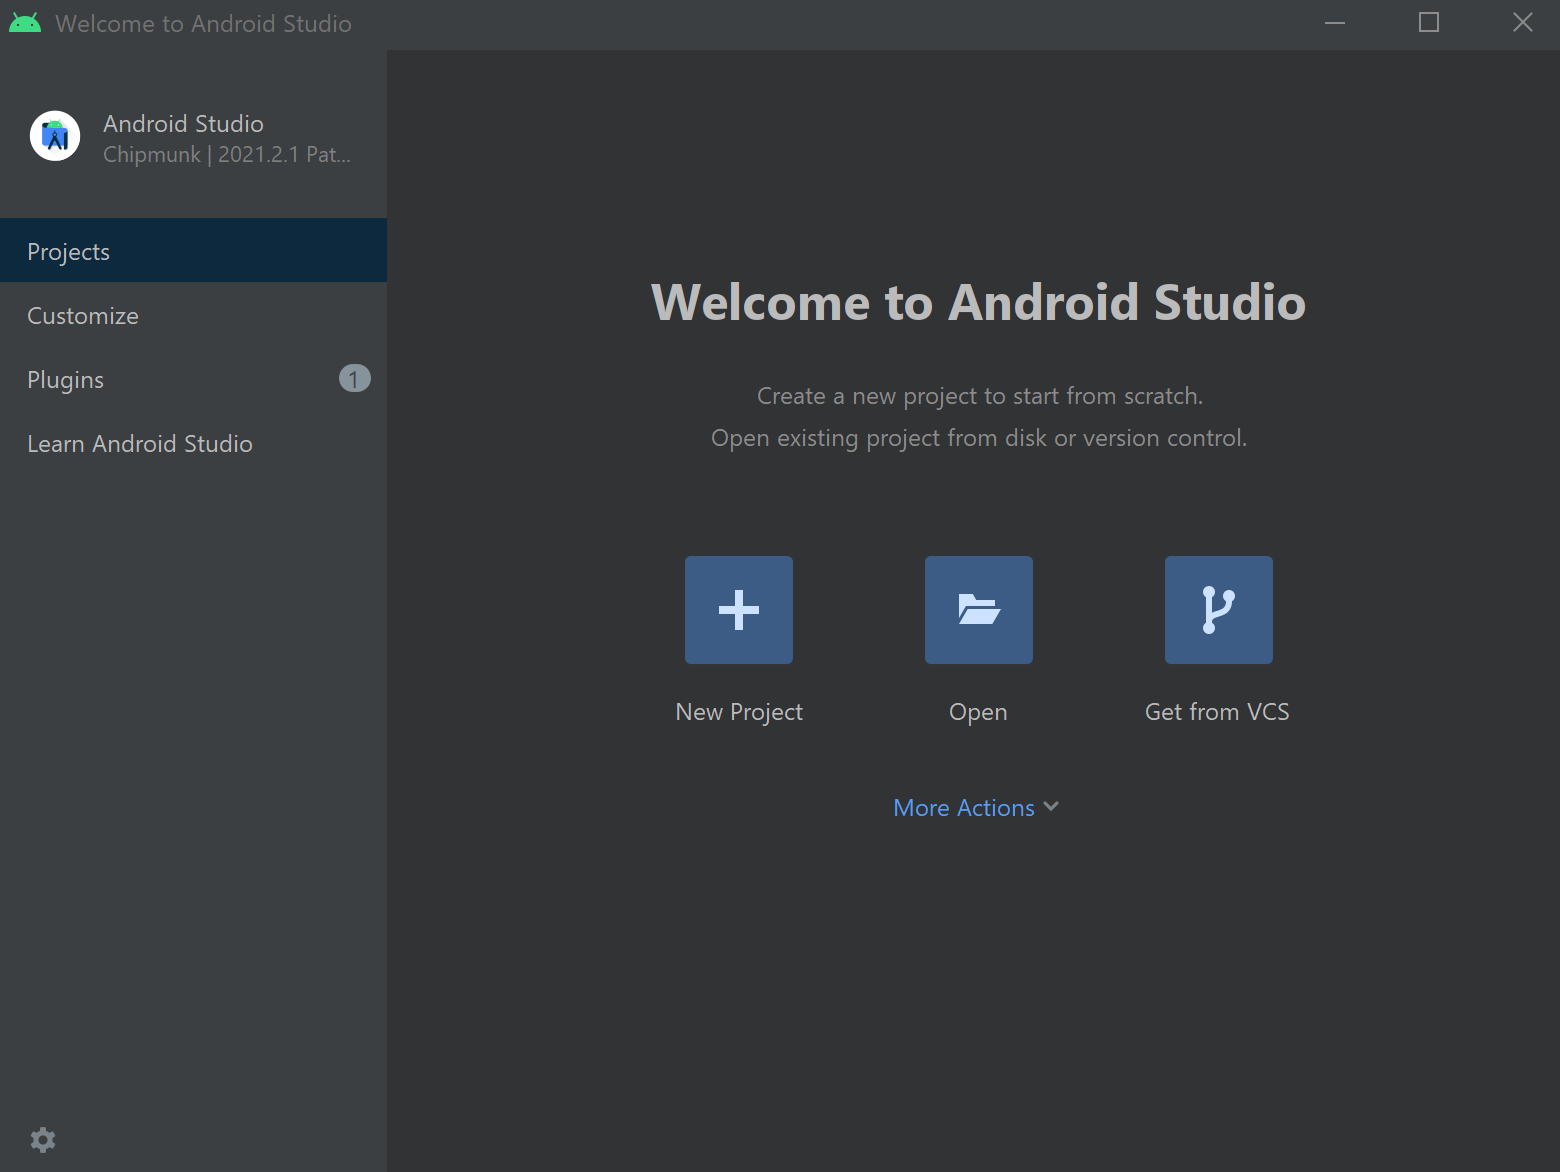Click the Chipmunk version text
Image resolution: width=1560 pixels, height=1172 pixels.
pyautogui.click(x=227, y=155)
